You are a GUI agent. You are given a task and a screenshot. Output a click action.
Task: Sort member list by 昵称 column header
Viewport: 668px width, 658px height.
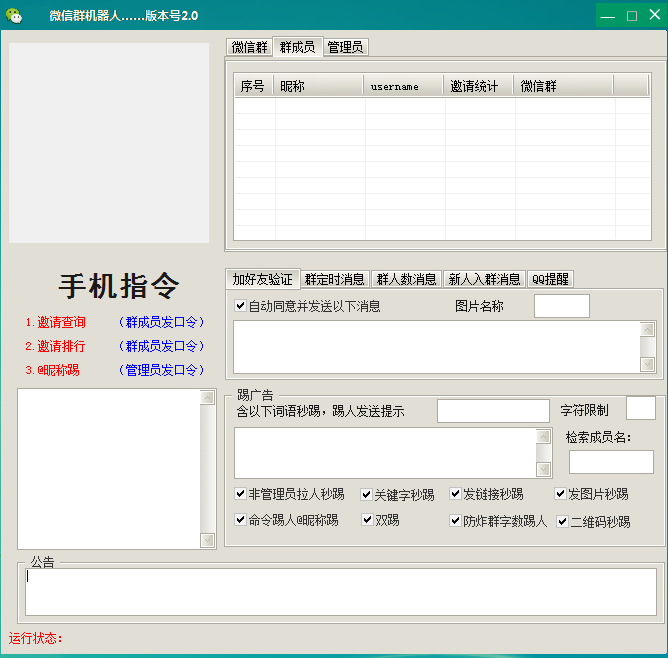[318, 86]
